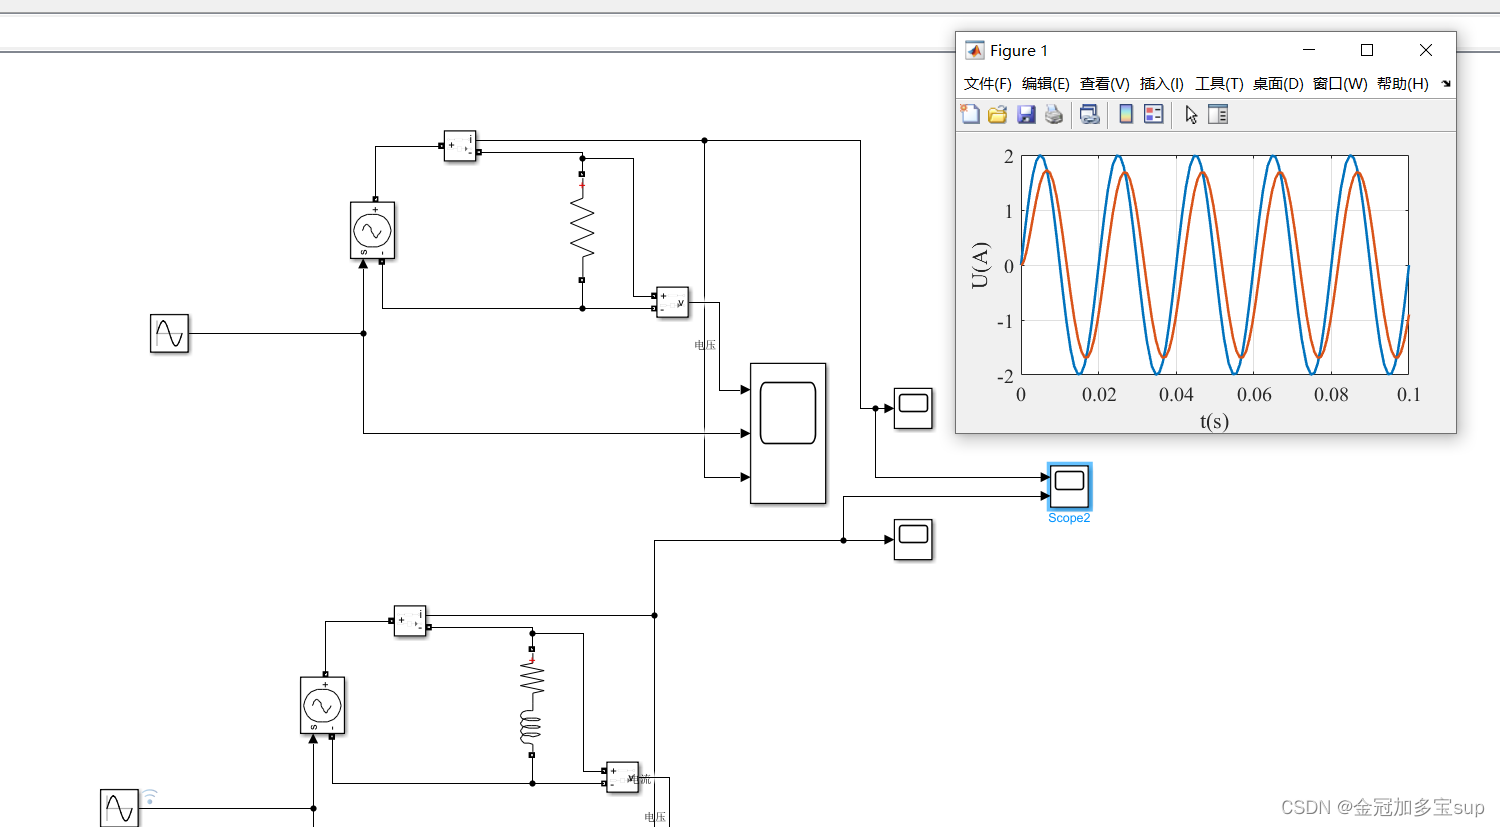Click the upper Sine Wave source block

point(169,333)
